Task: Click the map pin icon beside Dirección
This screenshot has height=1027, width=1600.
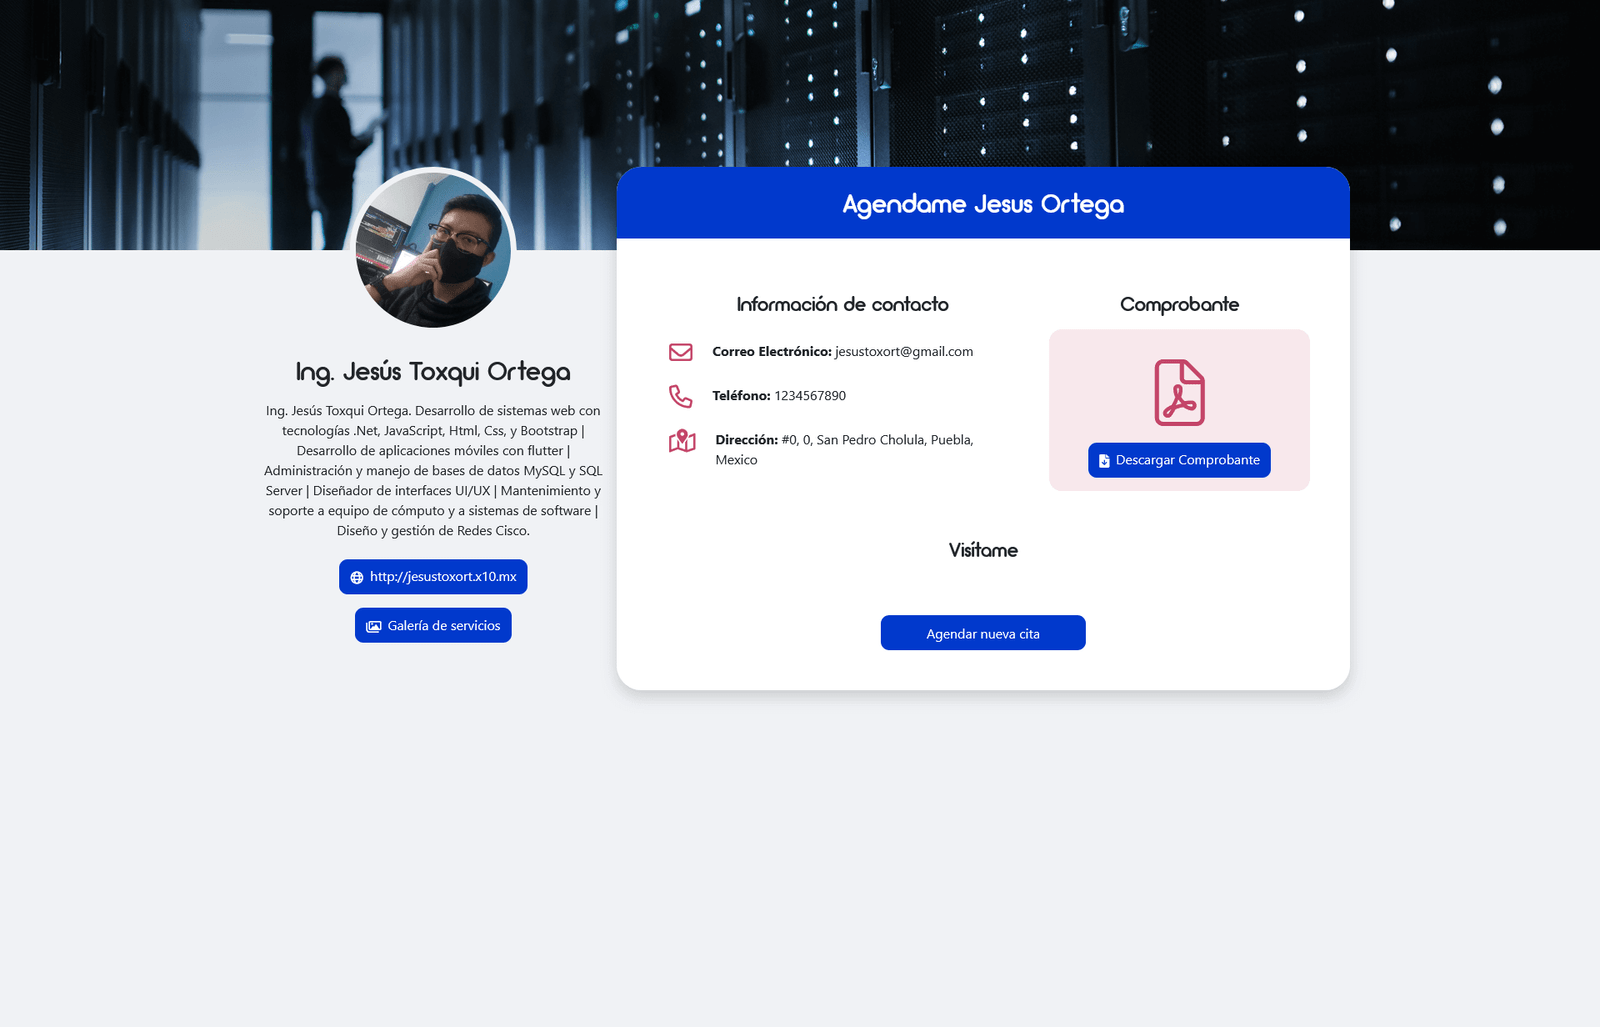Action: pos(682,441)
